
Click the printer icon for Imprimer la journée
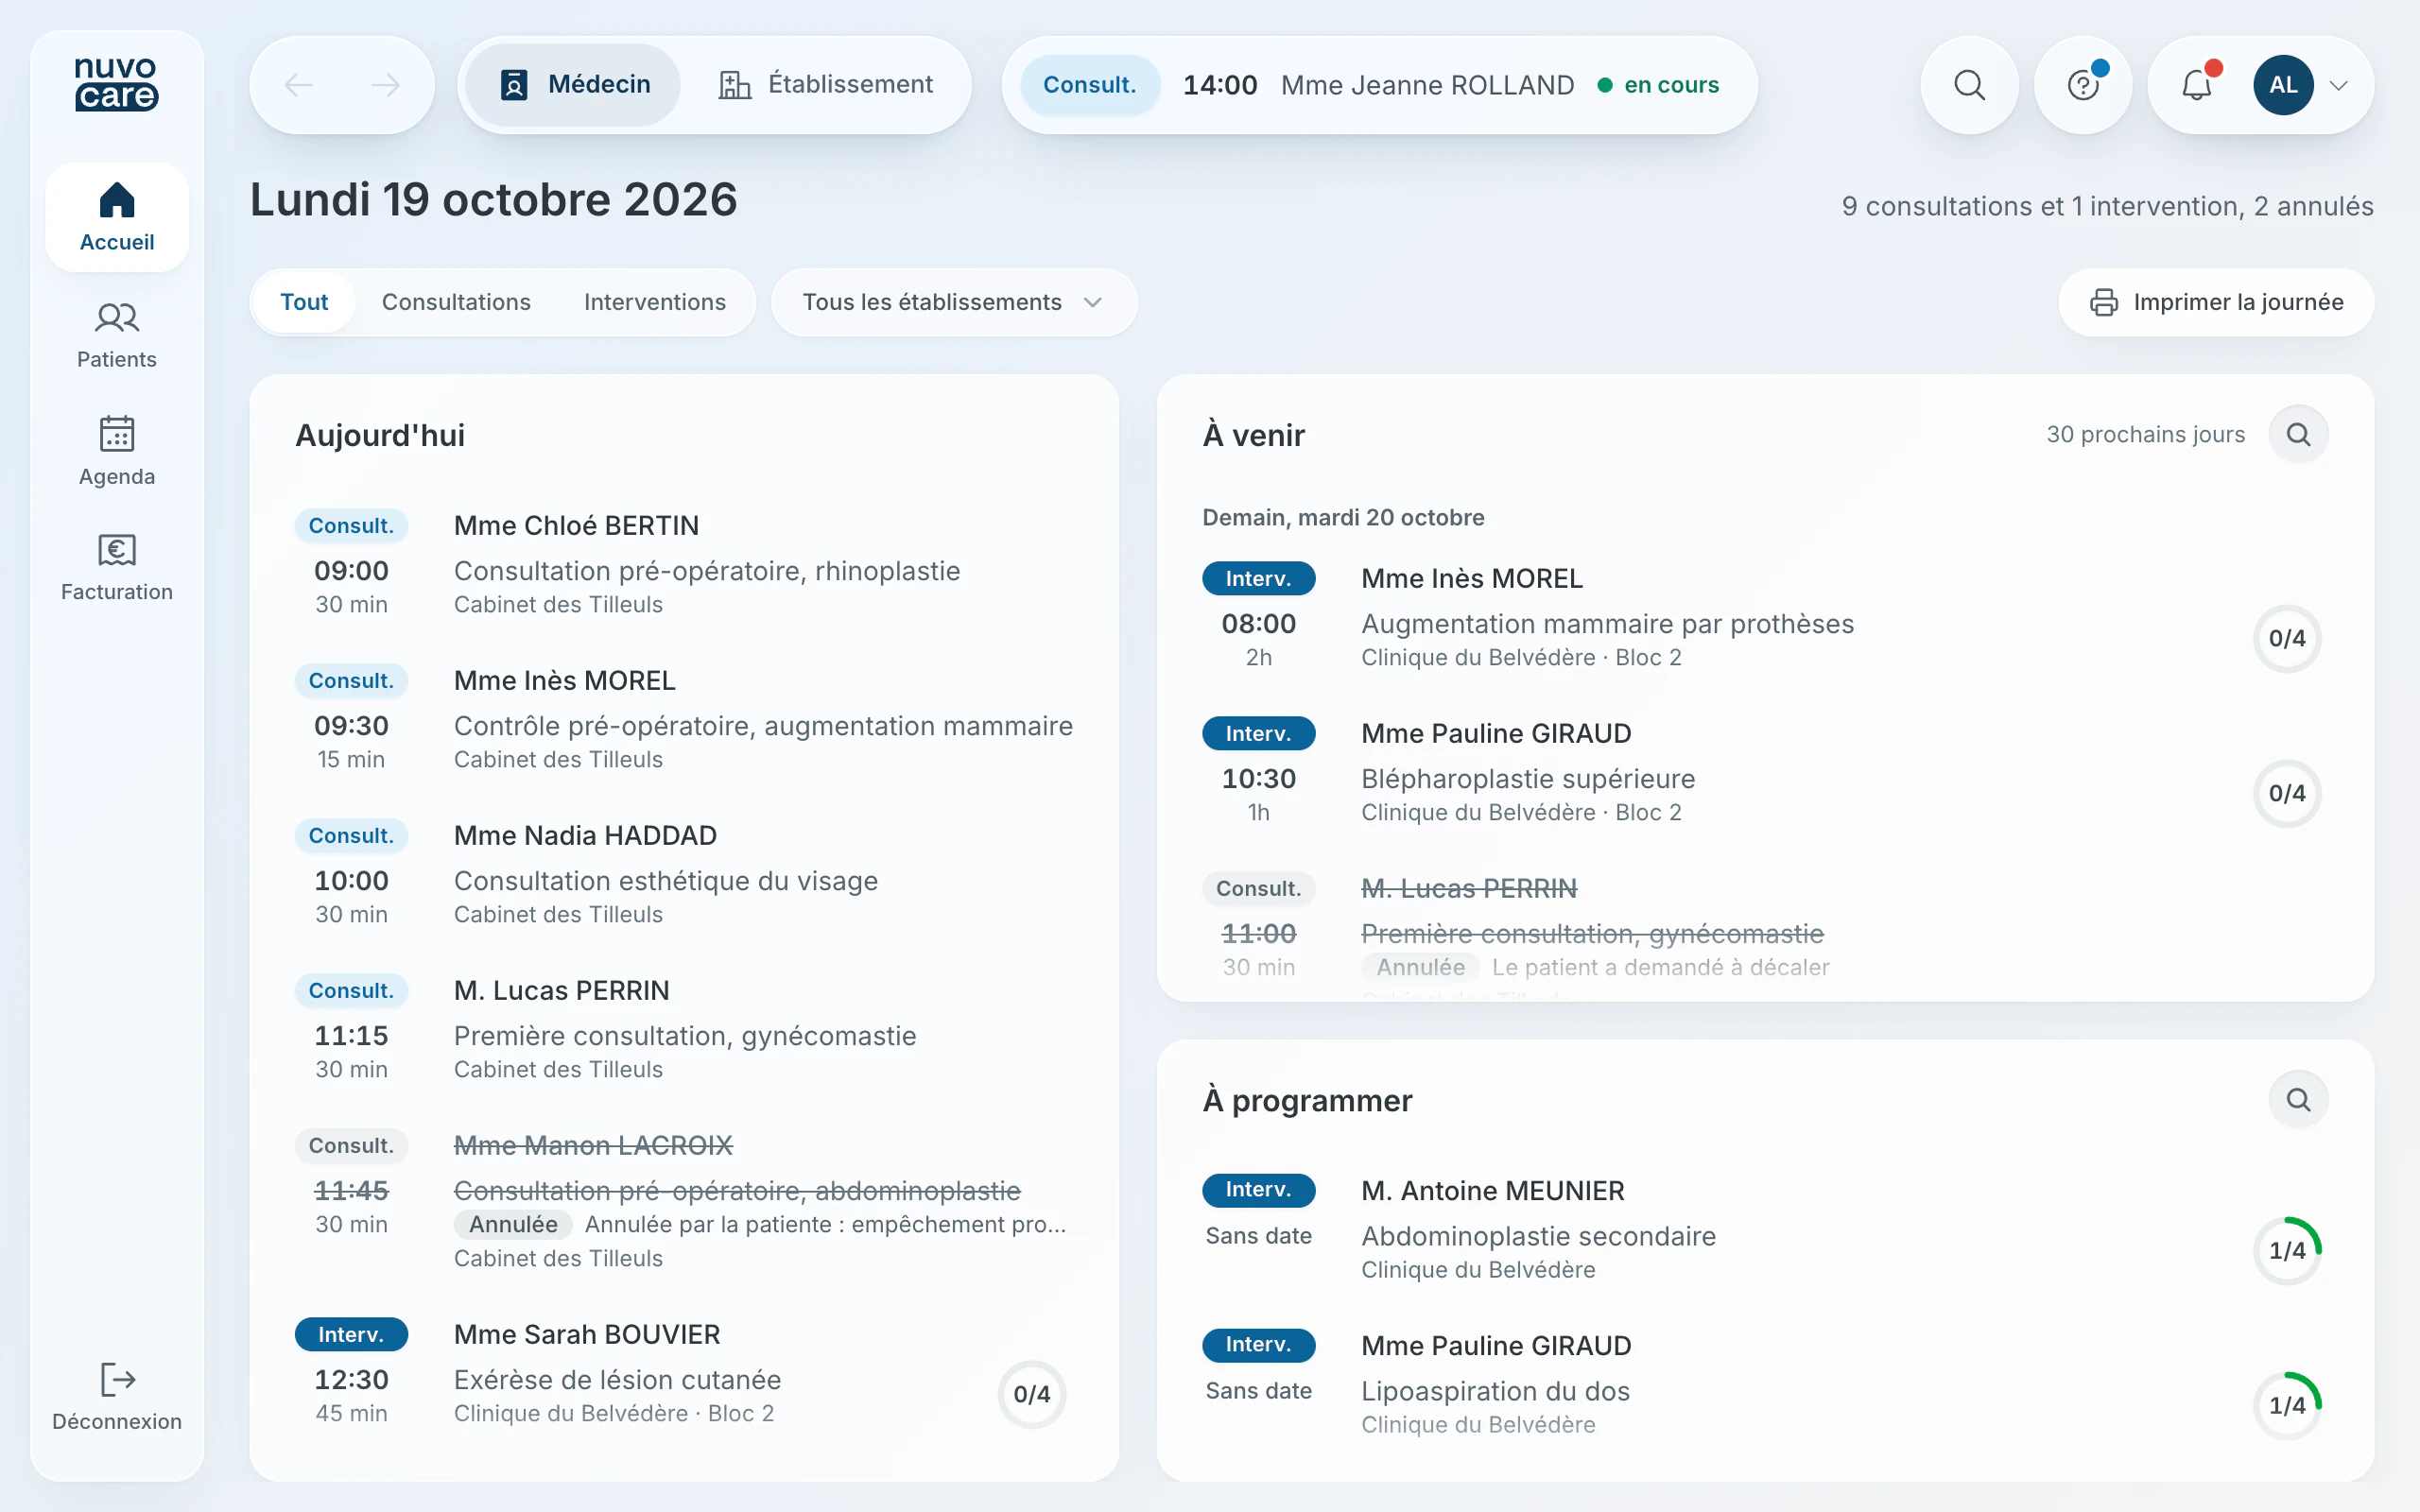pyautogui.click(x=2103, y=302)
